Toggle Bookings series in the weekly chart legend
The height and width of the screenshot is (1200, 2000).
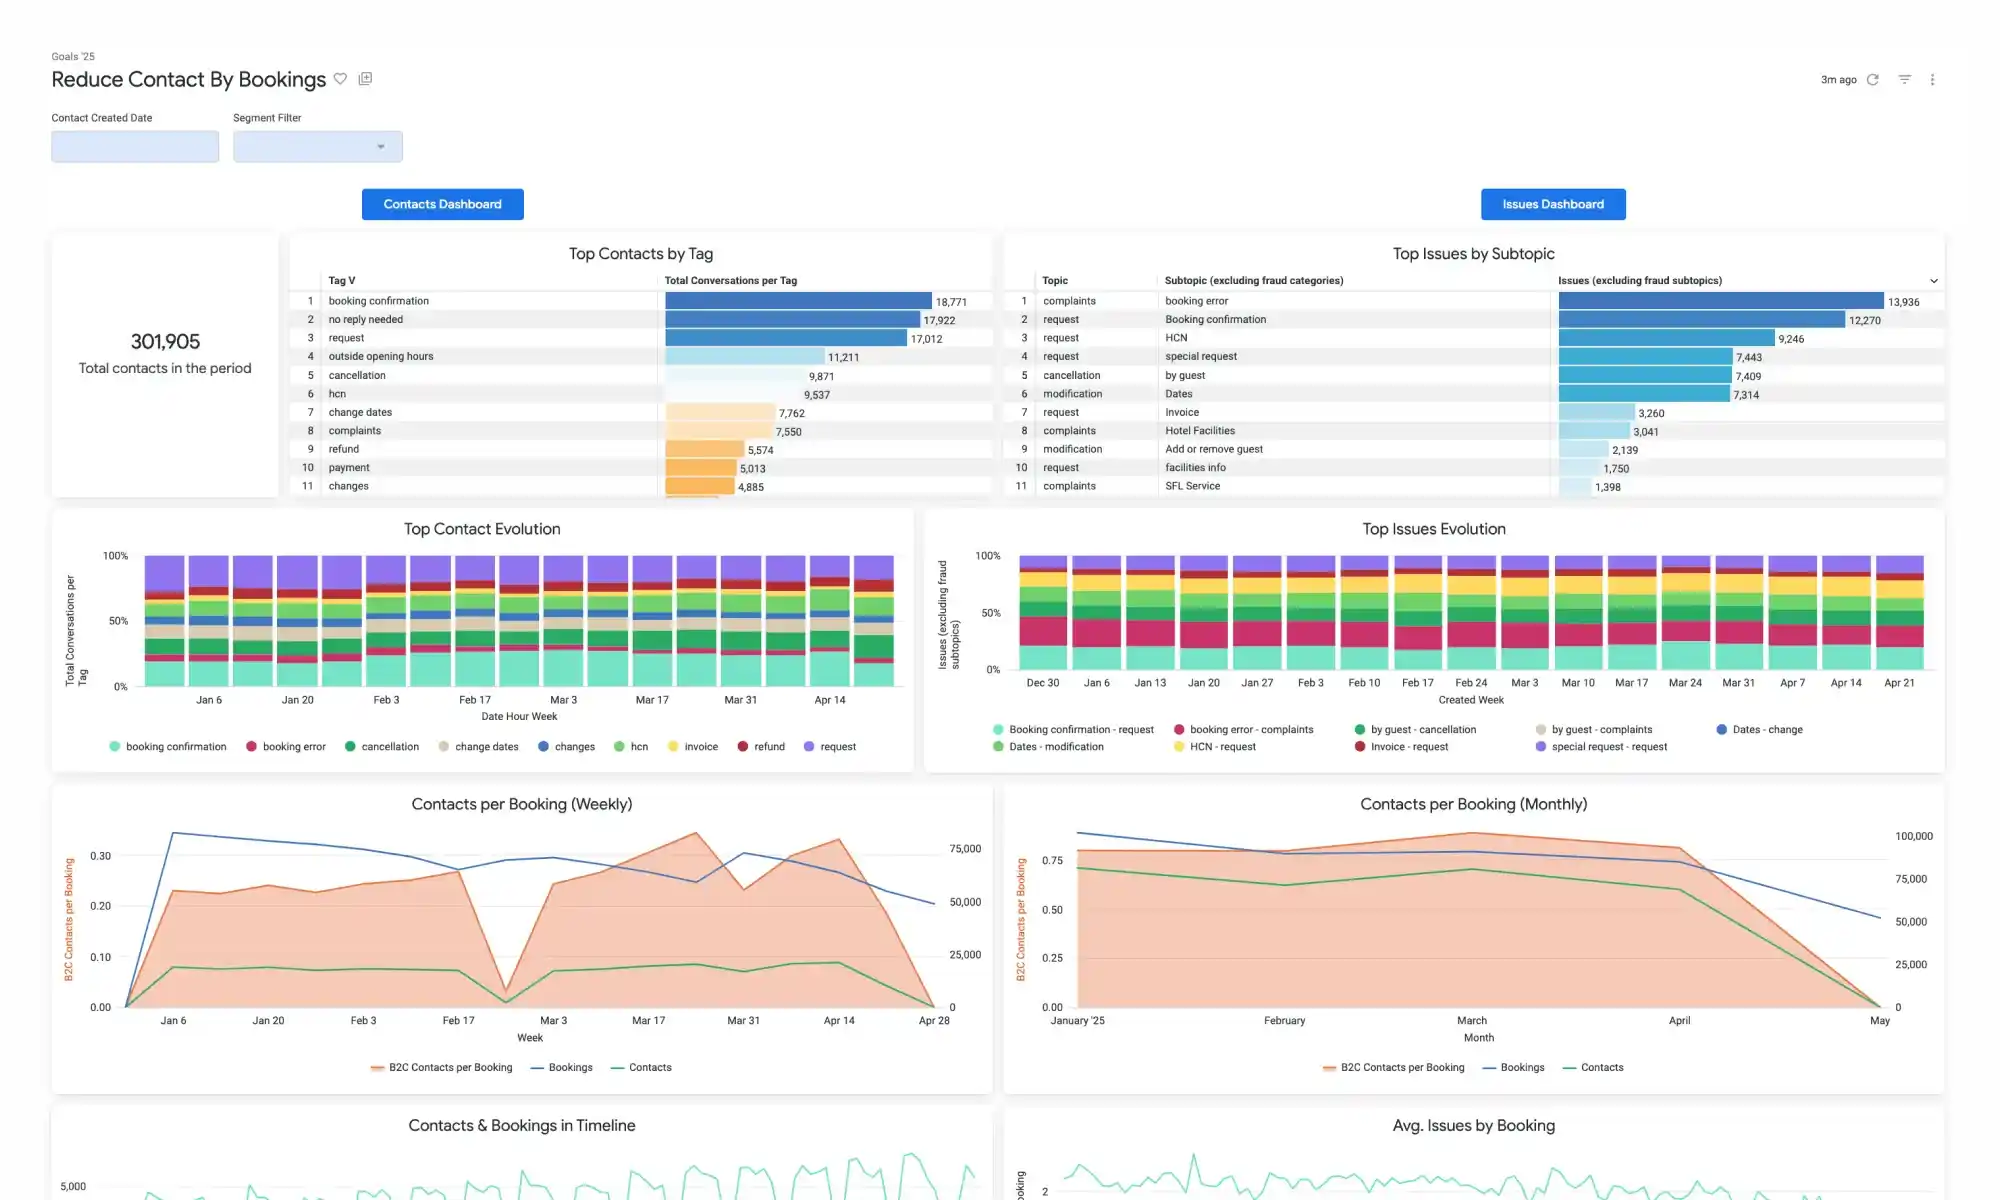pos(570,1068)
